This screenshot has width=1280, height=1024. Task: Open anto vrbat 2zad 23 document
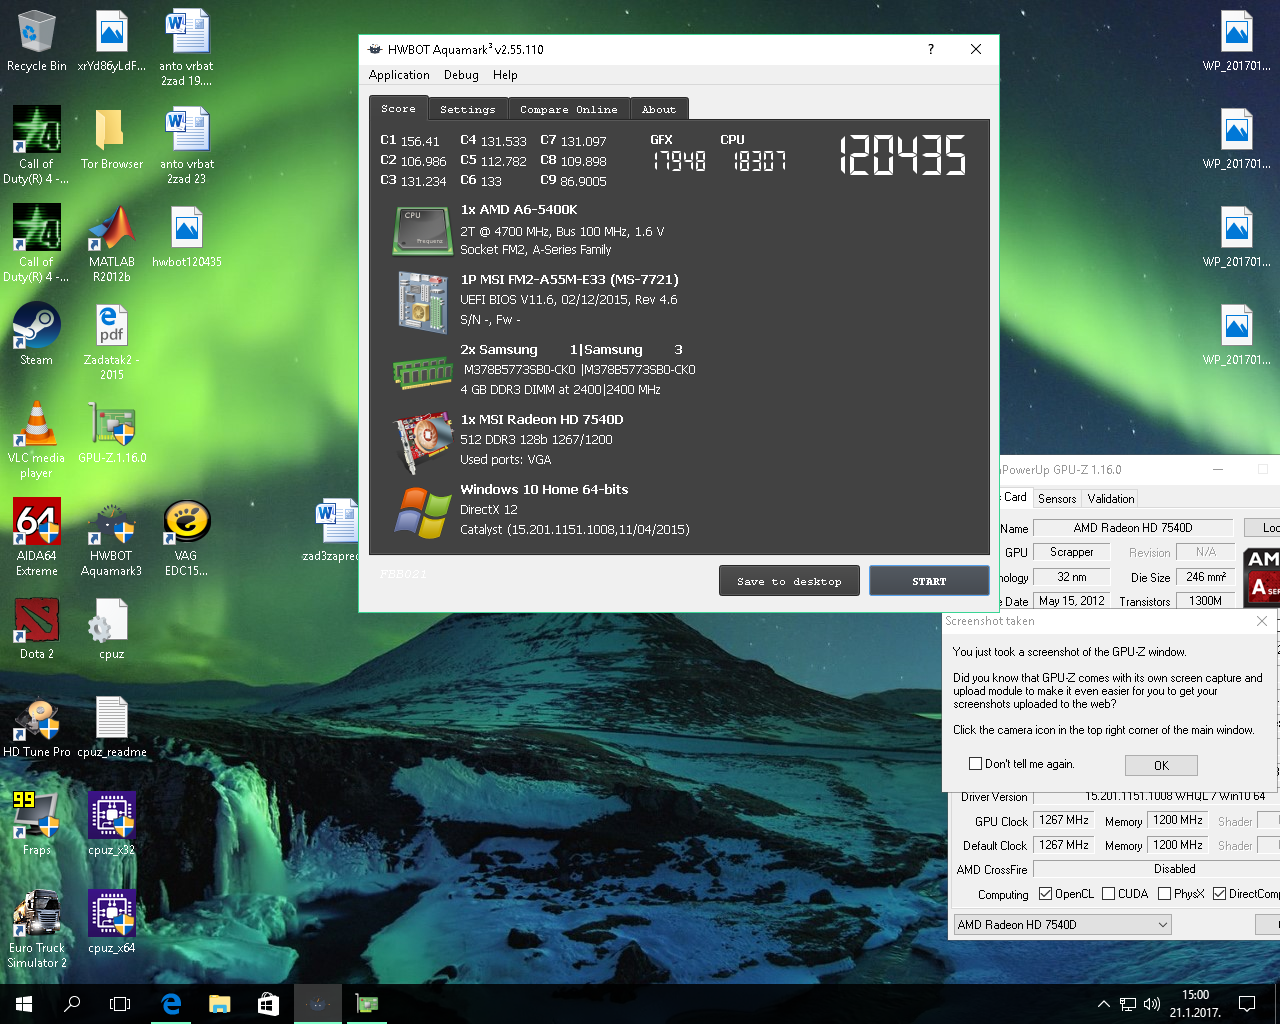coord(186,146)
